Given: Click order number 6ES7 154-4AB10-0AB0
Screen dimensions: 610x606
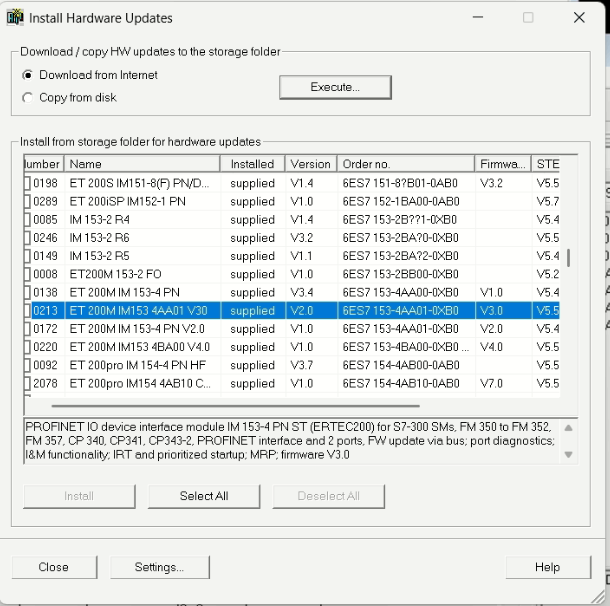Looking at the screenshot, I should point(401,384).
